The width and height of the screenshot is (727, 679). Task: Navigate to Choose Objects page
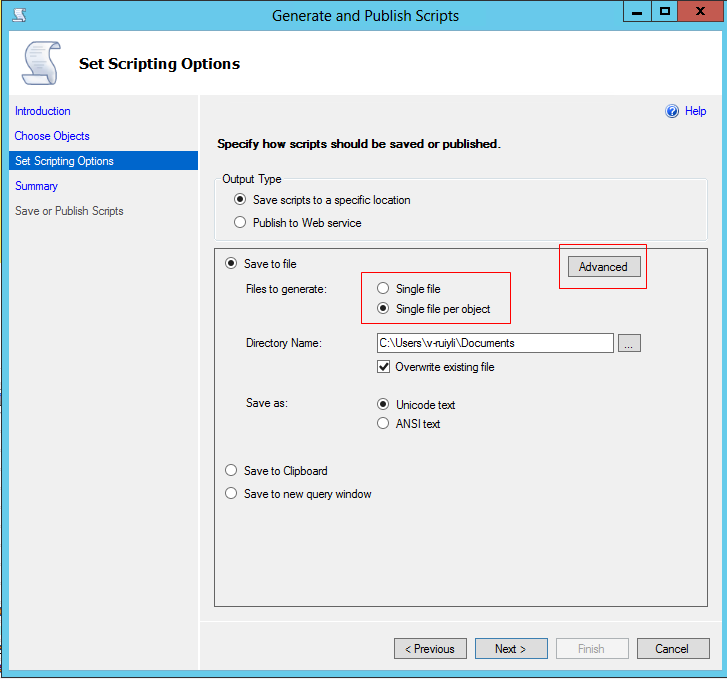(52, 136)
